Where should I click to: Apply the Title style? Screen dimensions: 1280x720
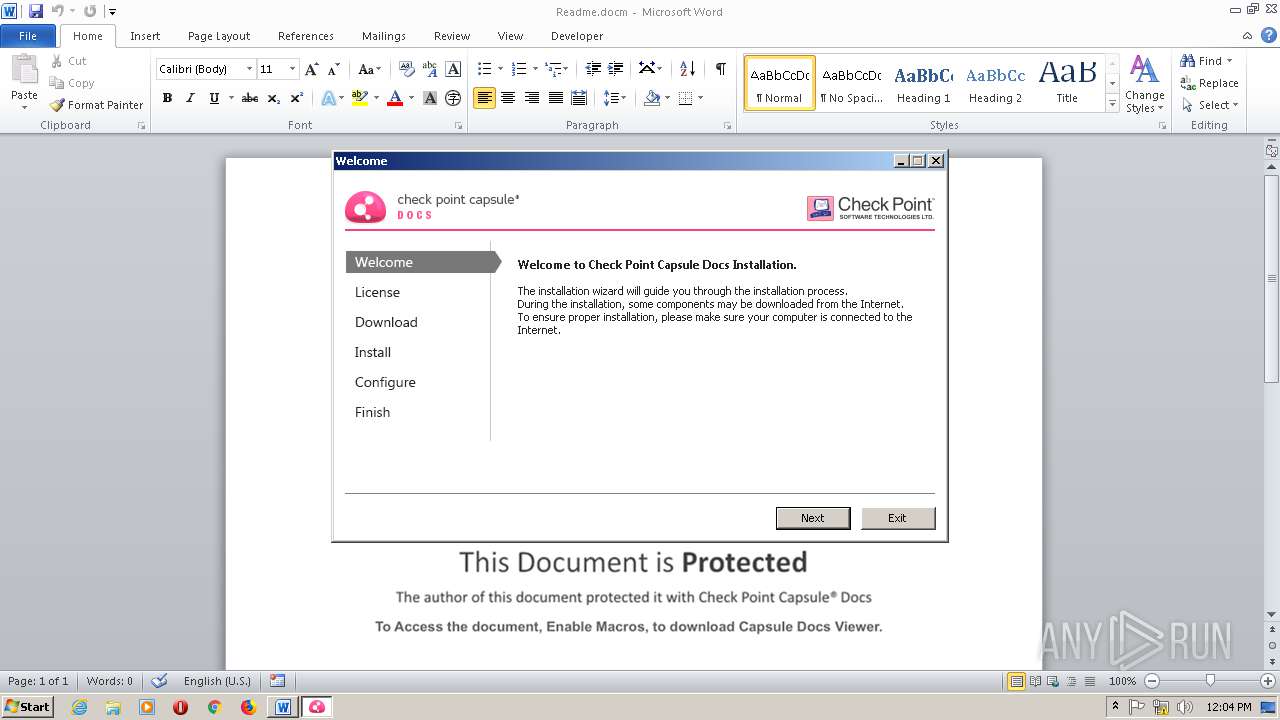click(1067, 83)
